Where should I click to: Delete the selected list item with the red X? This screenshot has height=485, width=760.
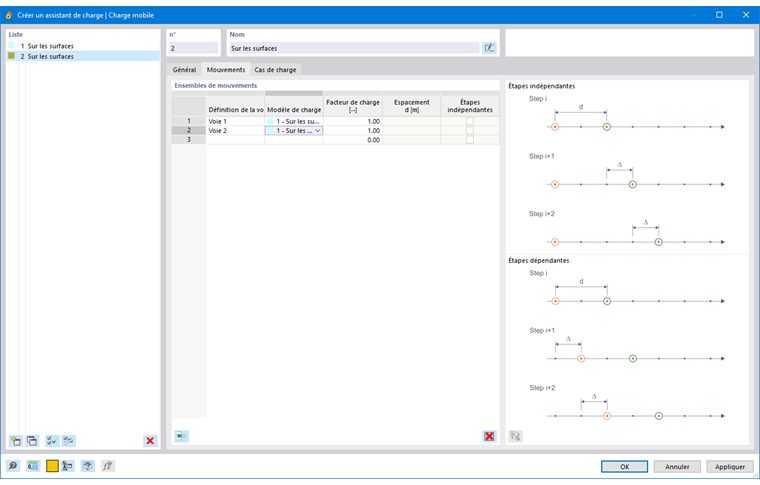pyautogui.click(x=150, y=440)
